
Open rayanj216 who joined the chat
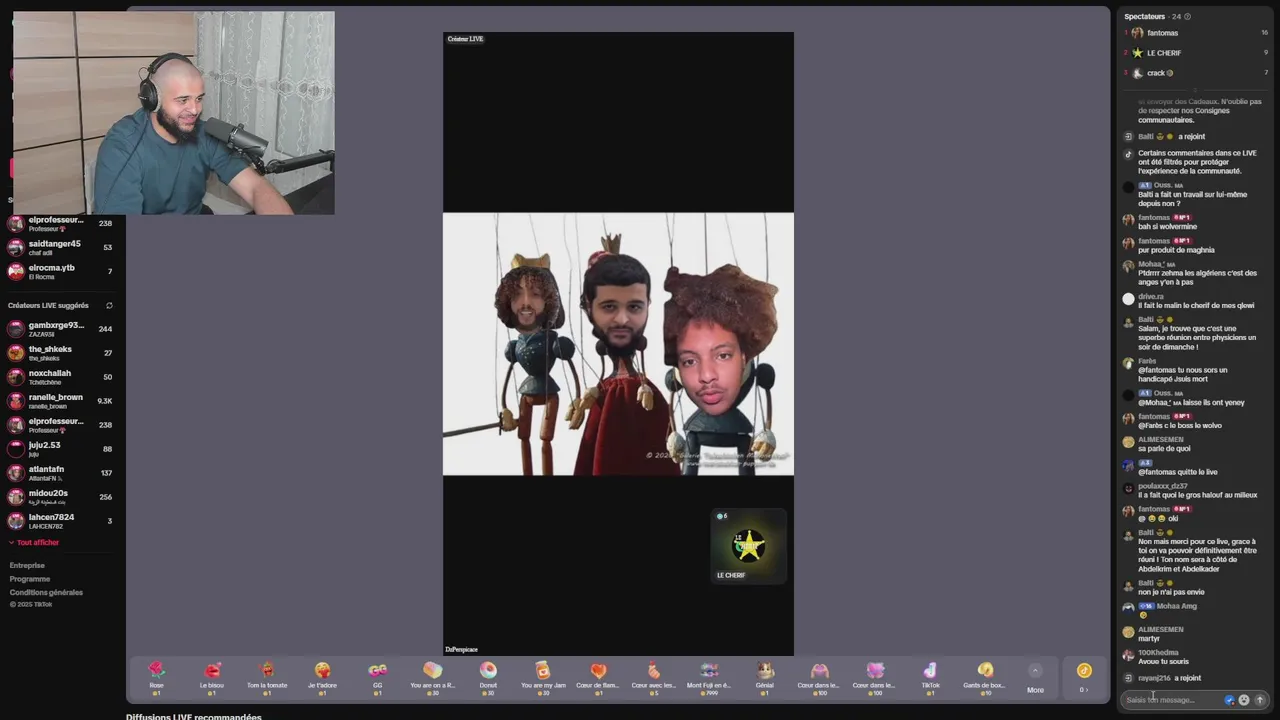(1154, 678)
